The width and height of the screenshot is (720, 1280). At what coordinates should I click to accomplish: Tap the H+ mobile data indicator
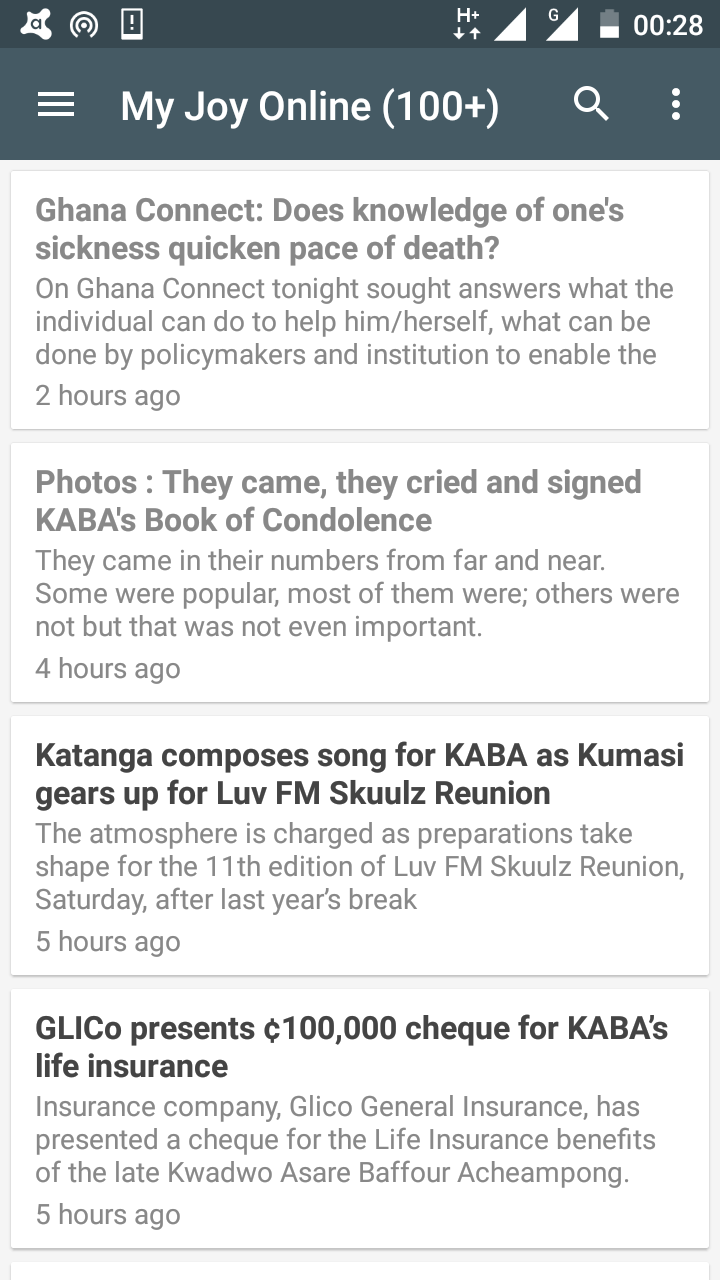pyautogui.click(x=467, y=24)
